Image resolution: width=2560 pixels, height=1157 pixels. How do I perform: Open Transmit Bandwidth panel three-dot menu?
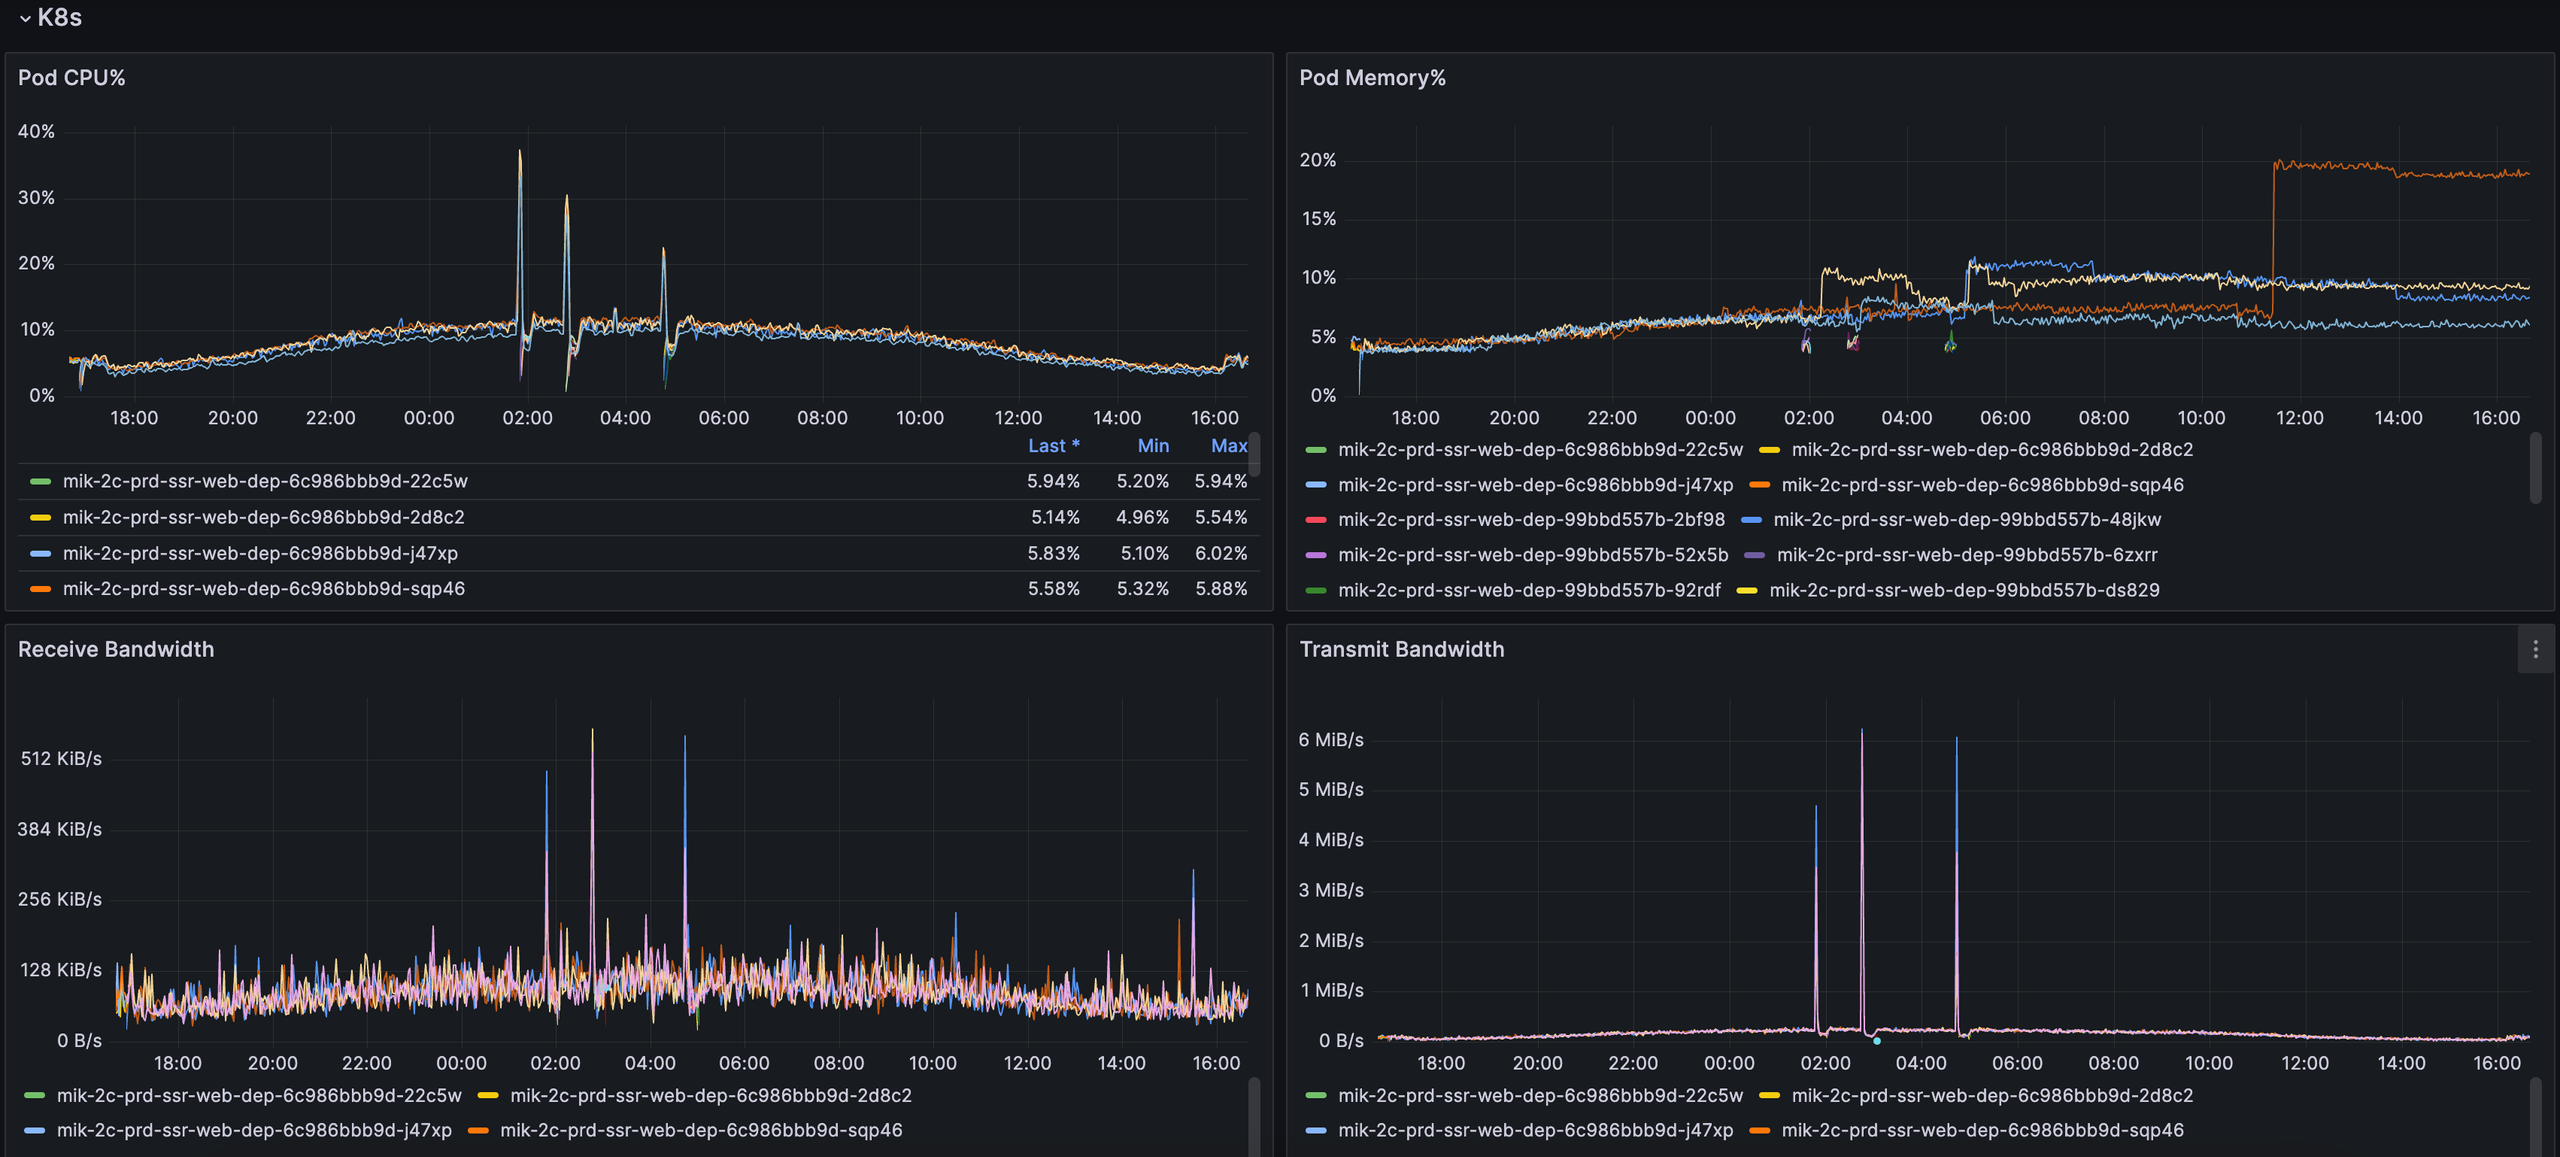2535,650
